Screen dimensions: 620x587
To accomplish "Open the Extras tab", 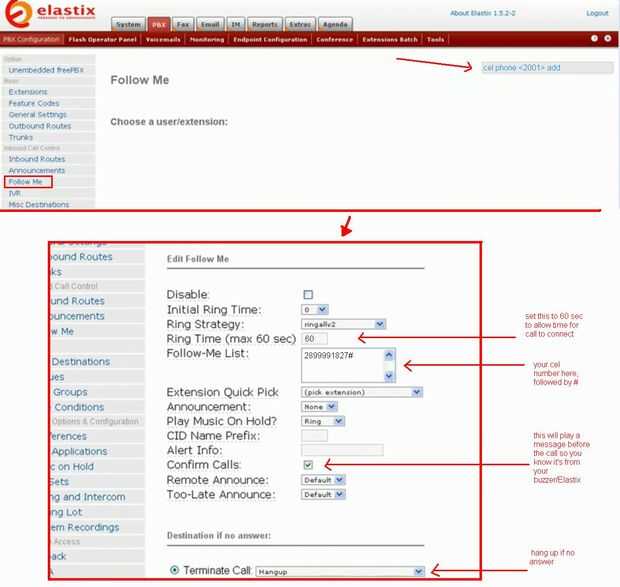I will coord(300,24).
